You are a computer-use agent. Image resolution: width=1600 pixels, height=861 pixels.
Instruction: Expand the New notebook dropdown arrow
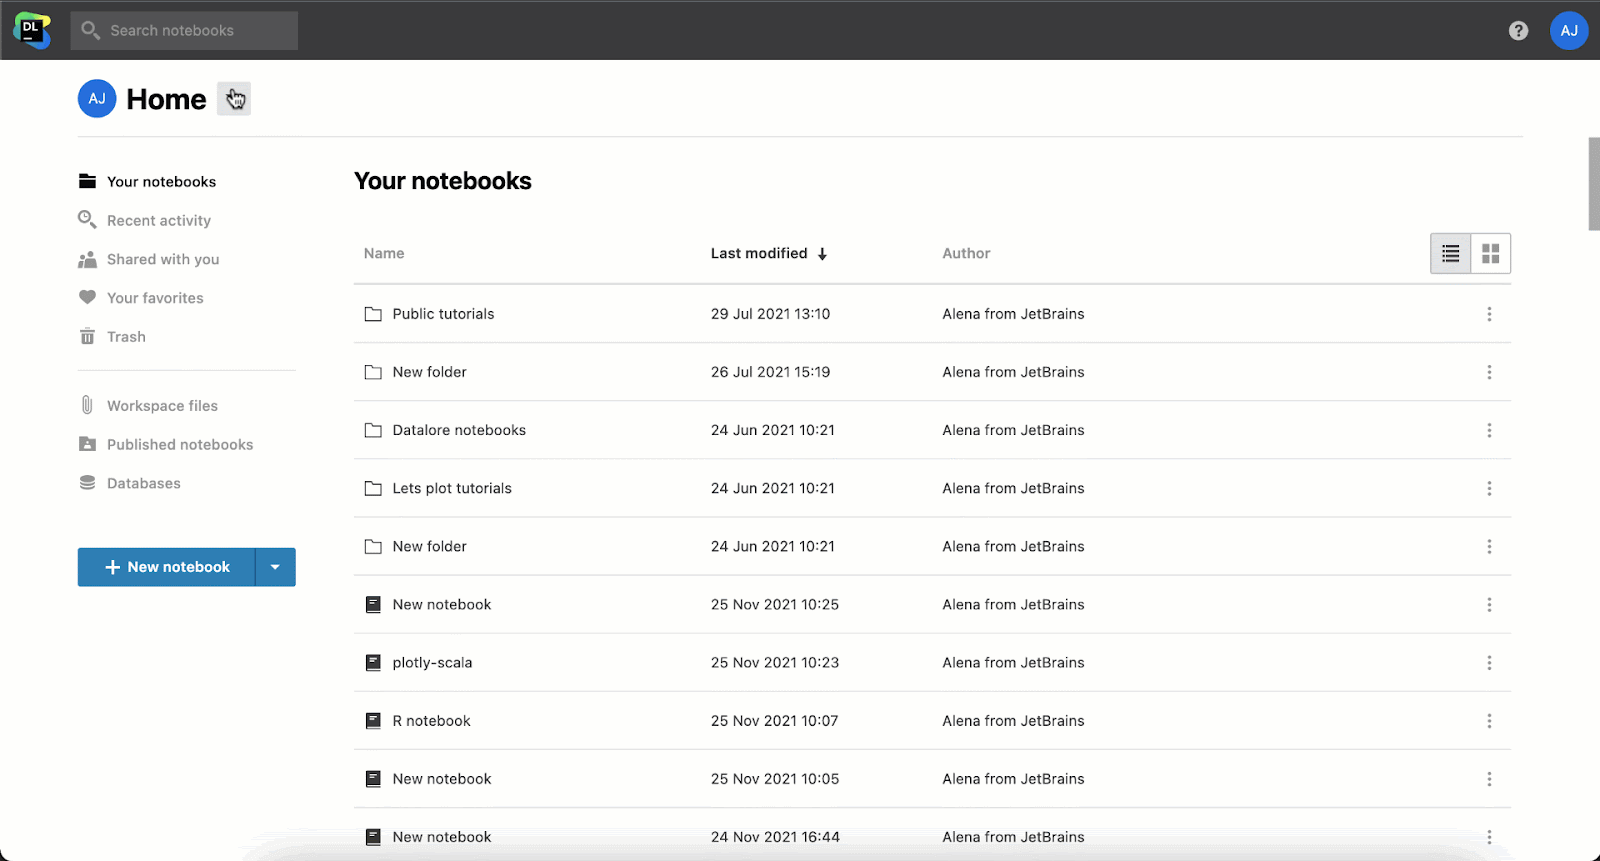275,567
